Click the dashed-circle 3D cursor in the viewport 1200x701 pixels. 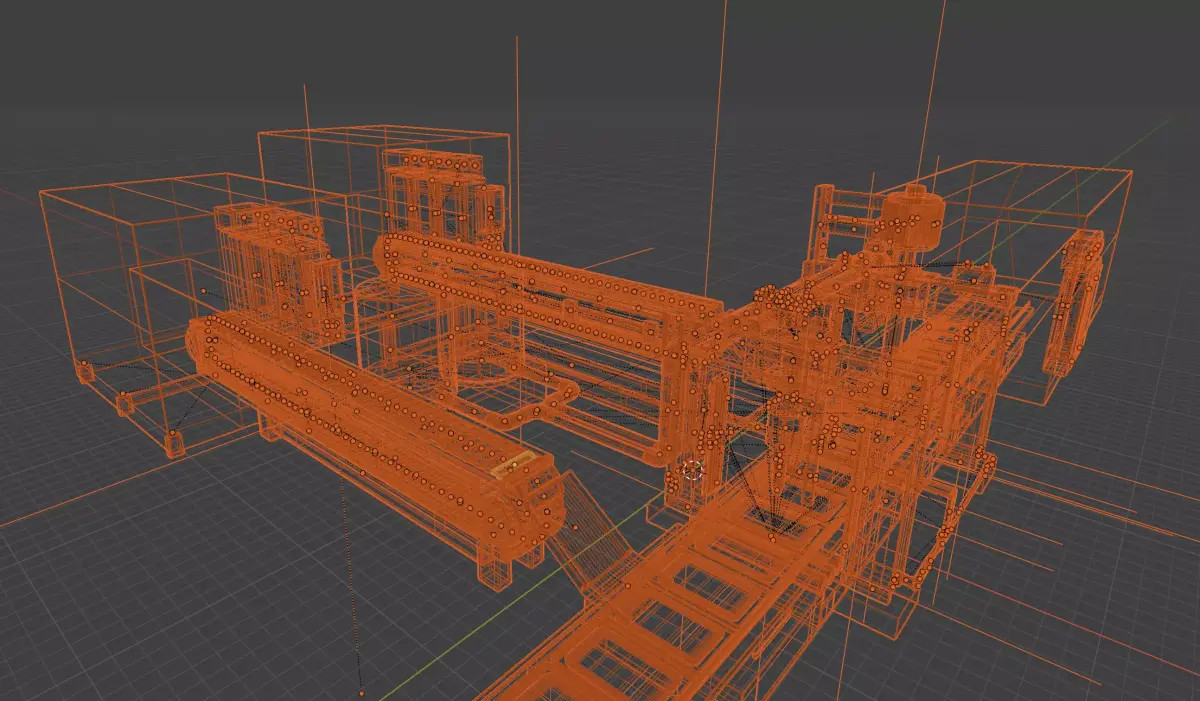[x=692, y=470]
